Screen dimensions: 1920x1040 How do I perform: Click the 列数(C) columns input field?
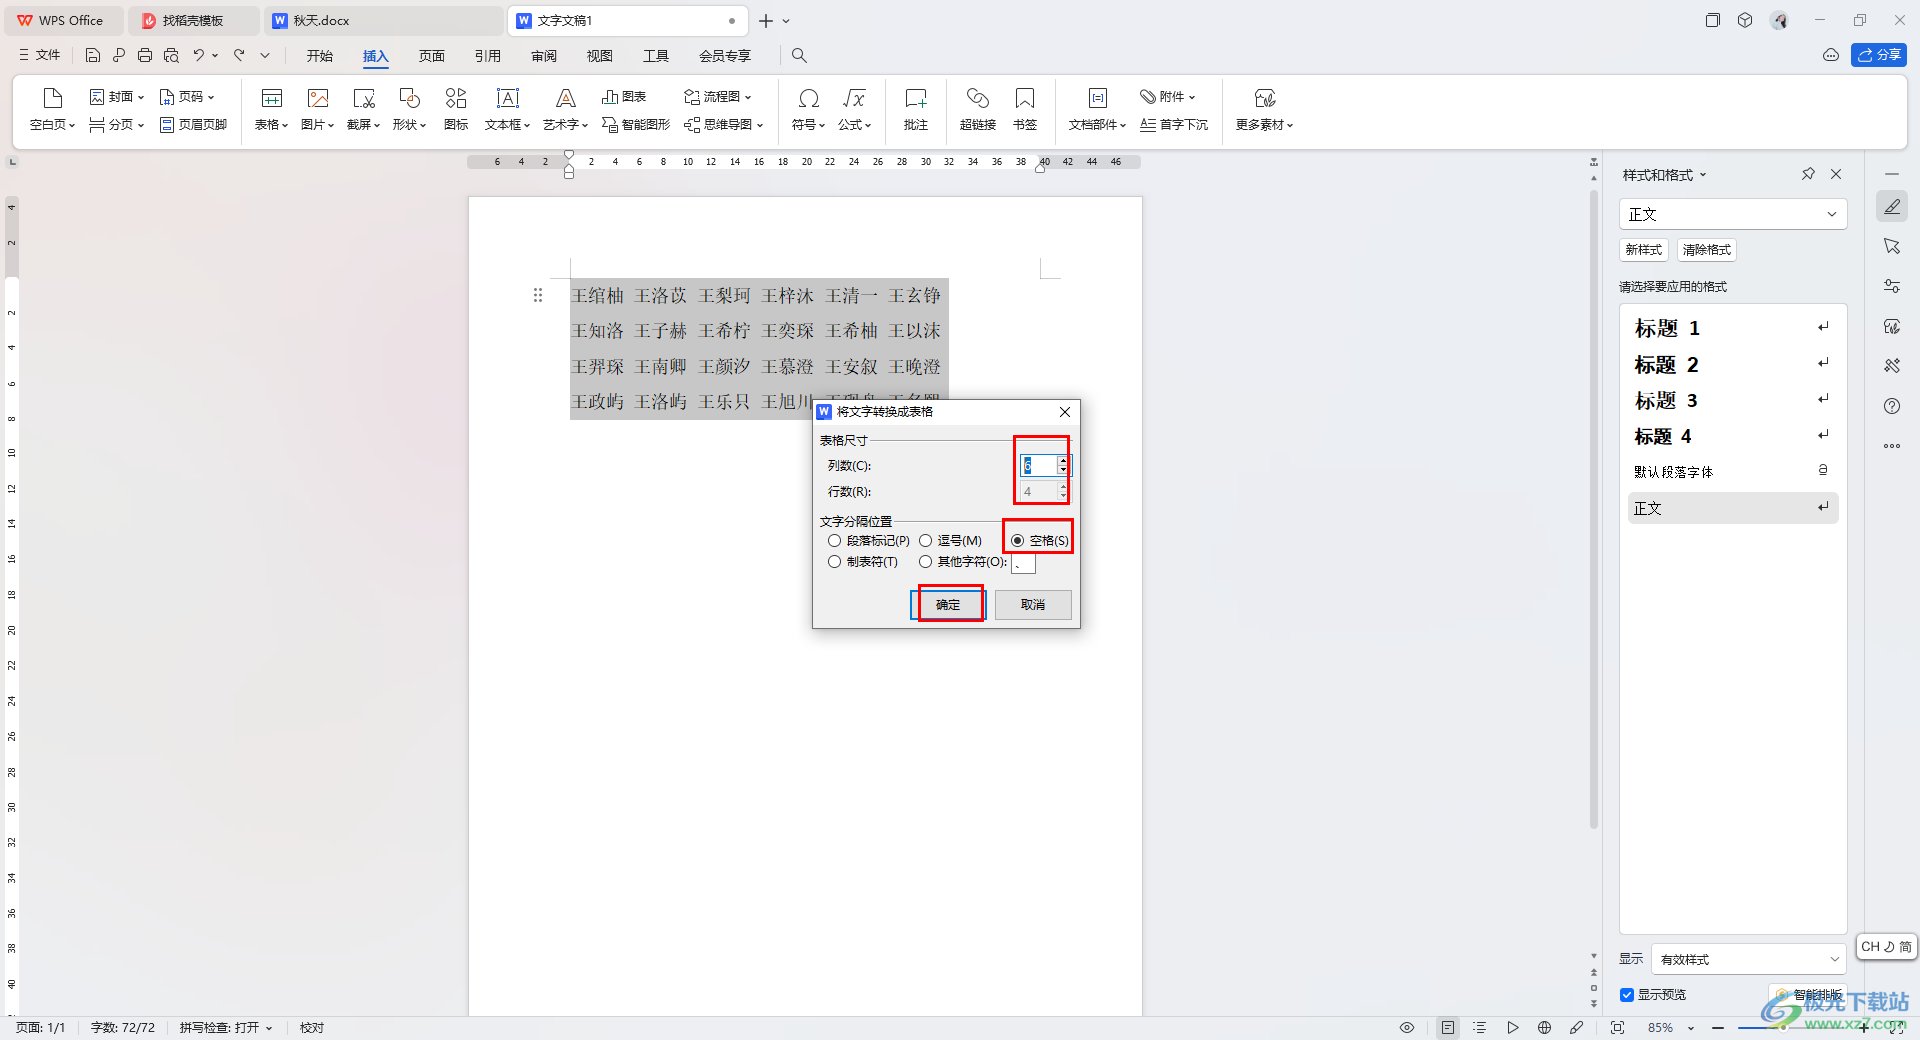click(1038, 466)
